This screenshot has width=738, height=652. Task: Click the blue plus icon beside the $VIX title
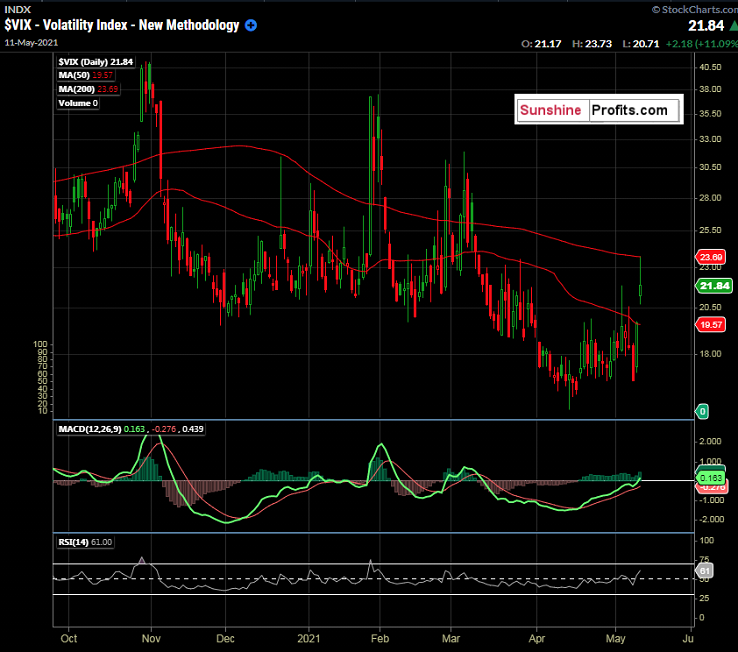(x=251, y=25)
